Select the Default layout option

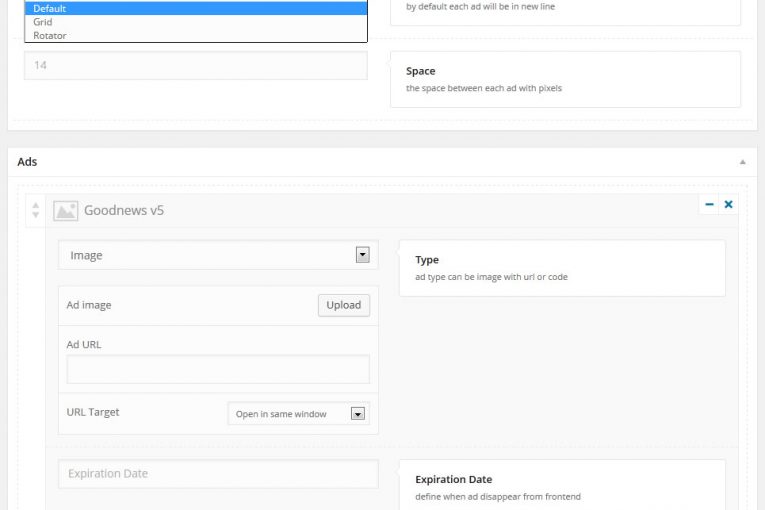pyautogui.click(x=196, y=8)
